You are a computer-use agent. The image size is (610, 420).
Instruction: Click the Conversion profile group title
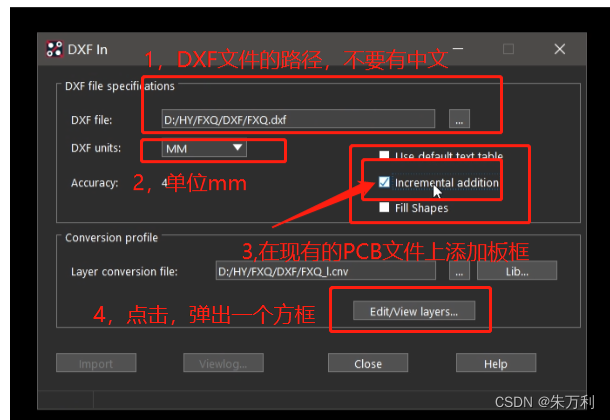[x=111, y=238]
